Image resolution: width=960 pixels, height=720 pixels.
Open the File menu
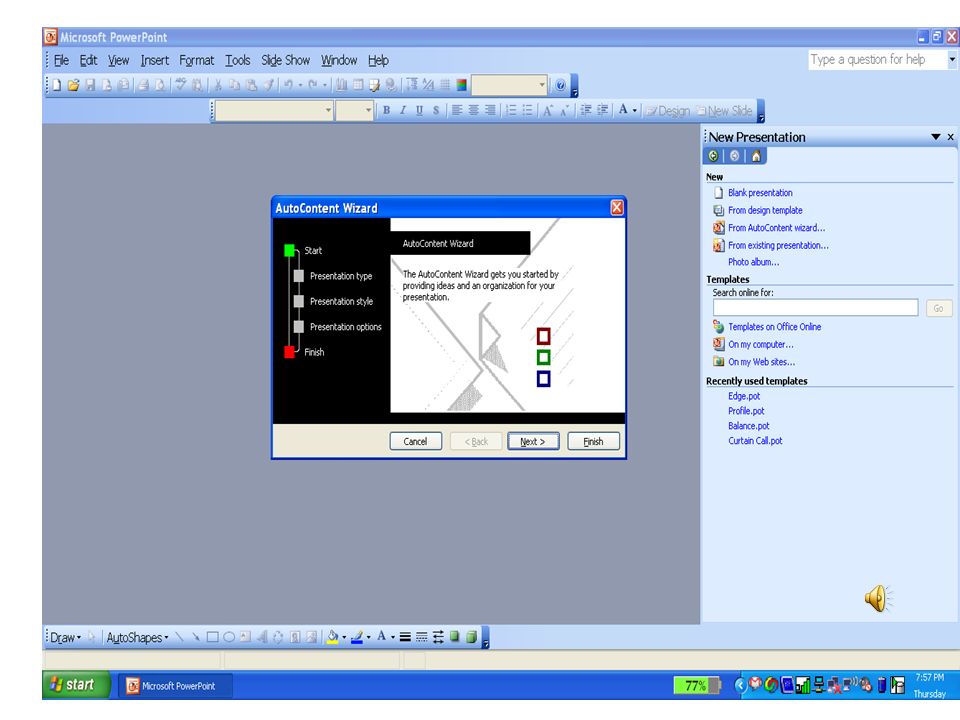pos(61,60)
